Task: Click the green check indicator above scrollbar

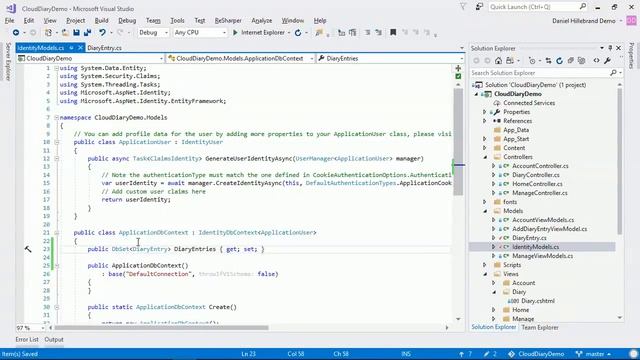Action: point(458,76)
